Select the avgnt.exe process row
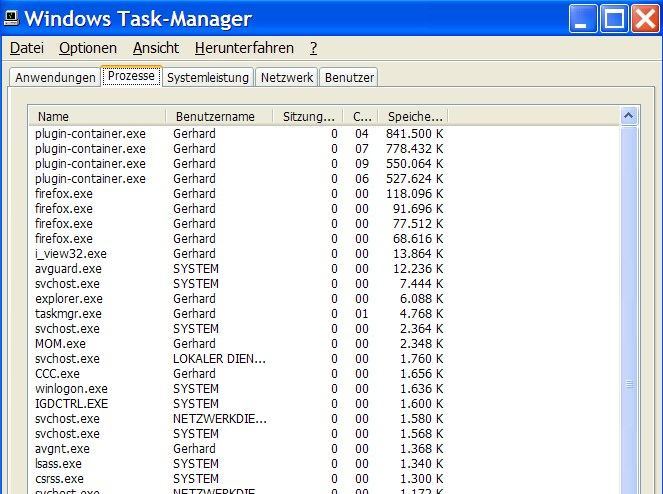This screenshot has height=494, width=663. tap(239, 449)
